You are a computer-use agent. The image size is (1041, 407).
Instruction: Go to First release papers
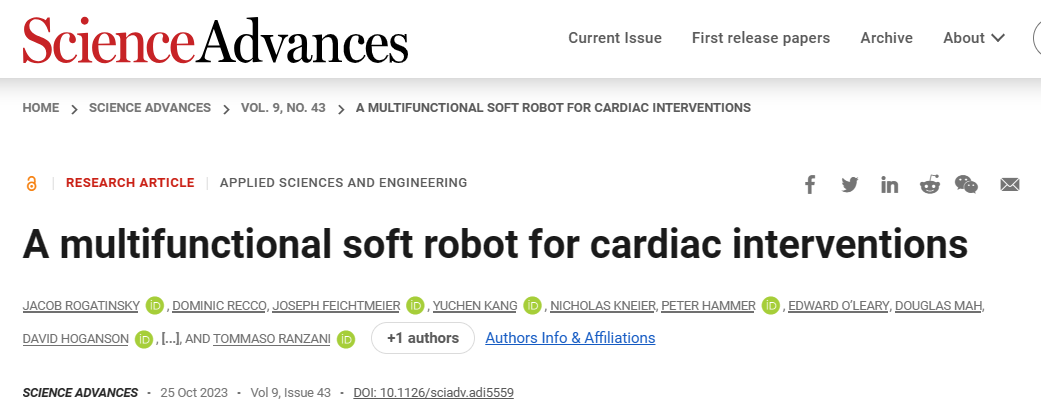click(761, 38)
